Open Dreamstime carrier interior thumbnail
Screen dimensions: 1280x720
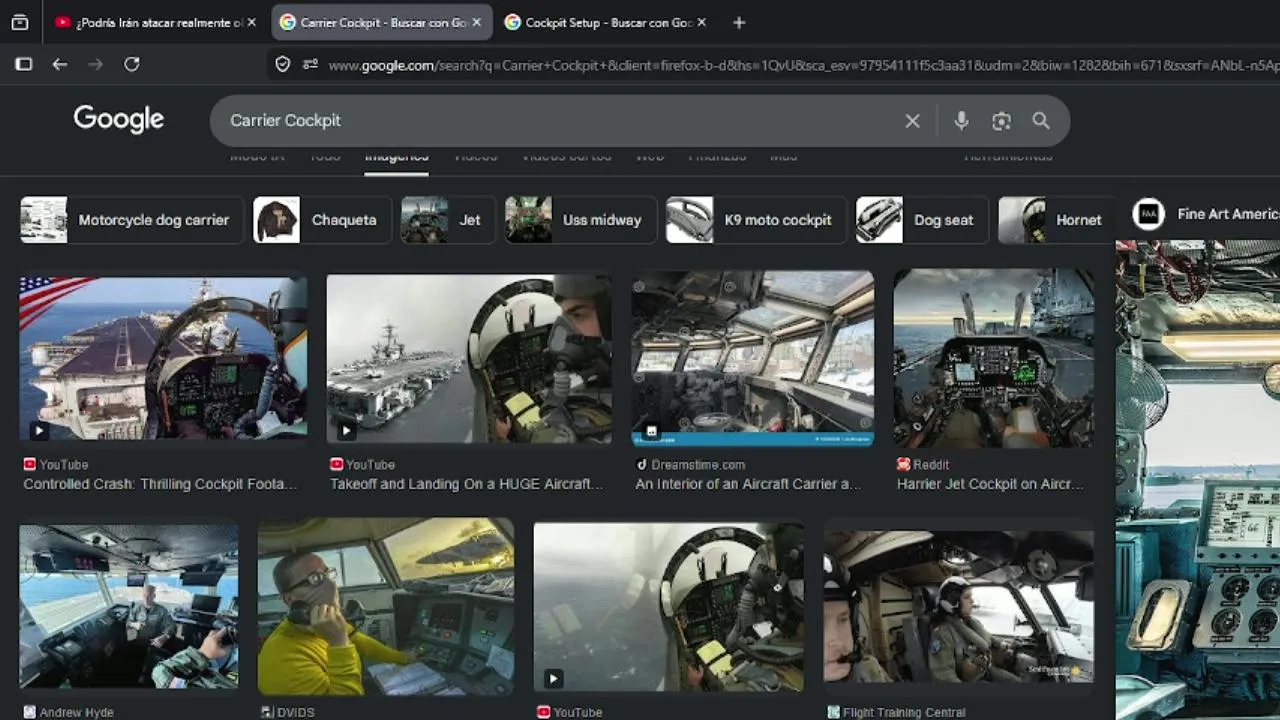coord(753,359)
